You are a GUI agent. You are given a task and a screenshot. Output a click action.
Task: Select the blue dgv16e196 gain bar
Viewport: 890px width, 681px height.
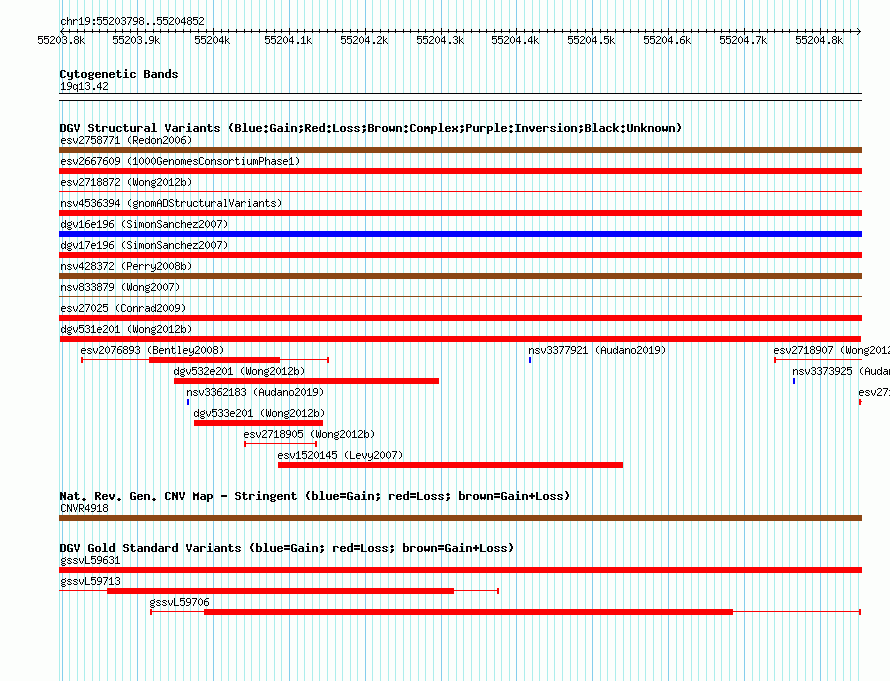pos(460,234)
